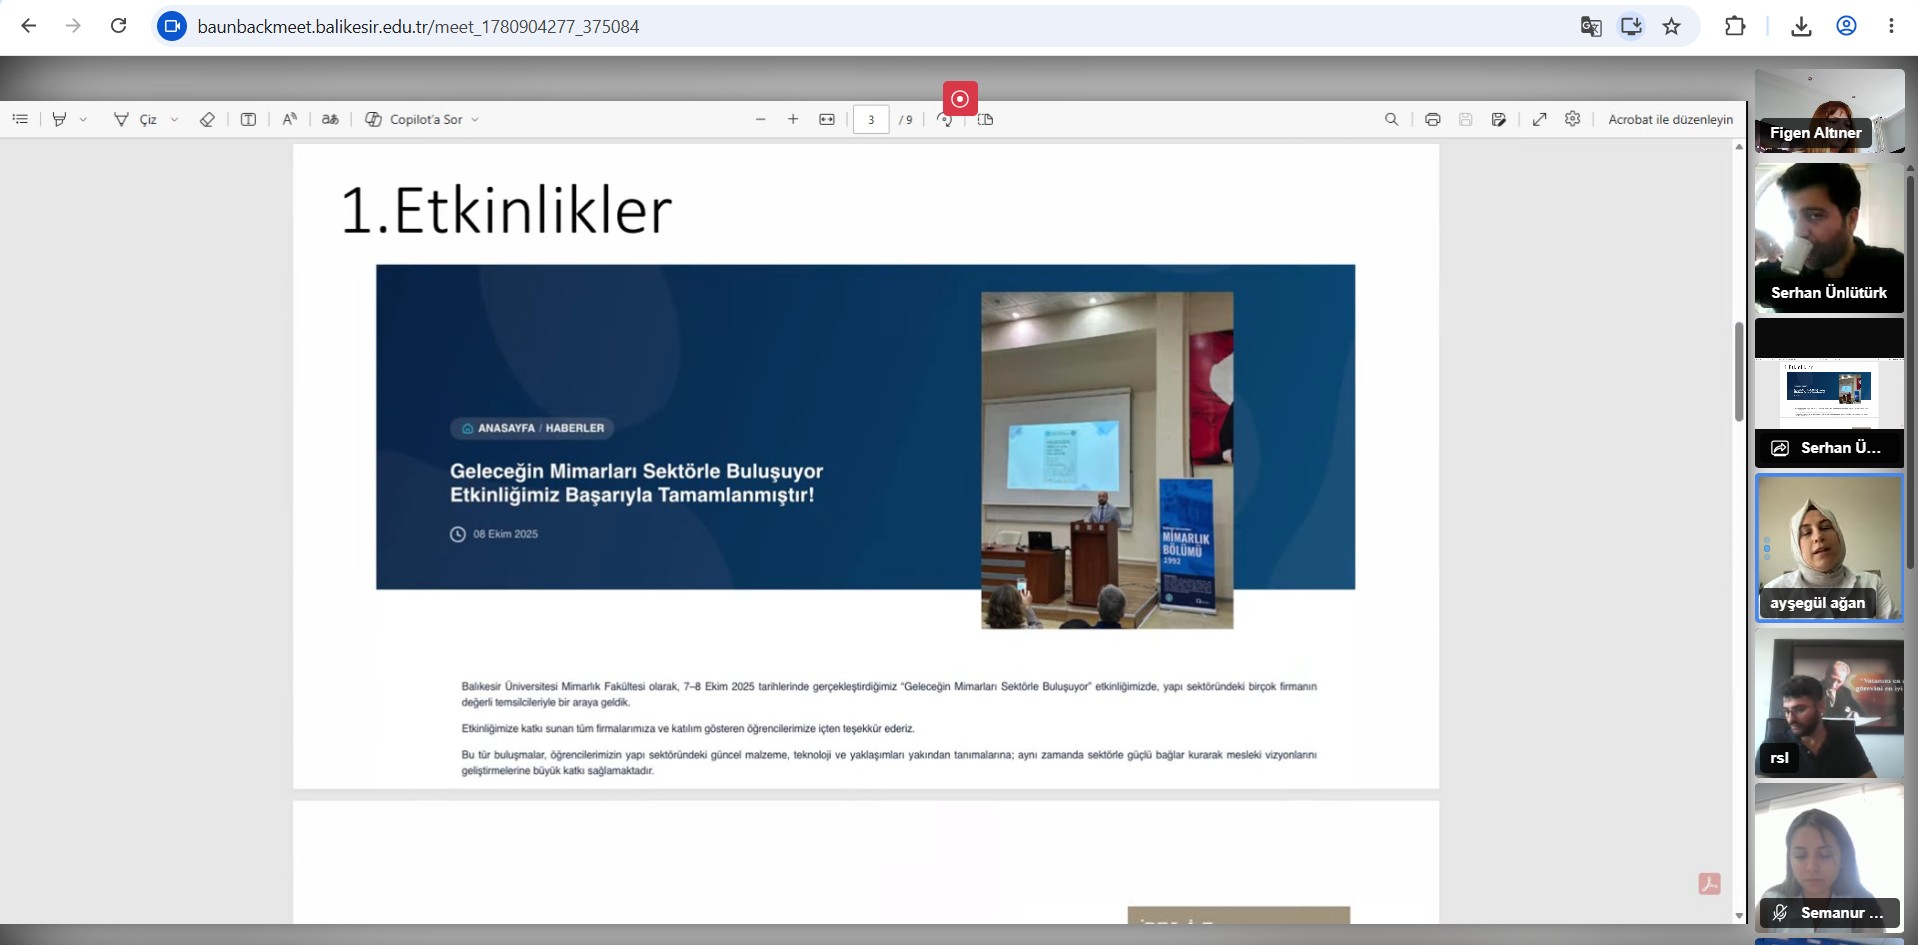Select the highlighter tool
Viewport: 1918px width, 945px height.
(60, 119)
